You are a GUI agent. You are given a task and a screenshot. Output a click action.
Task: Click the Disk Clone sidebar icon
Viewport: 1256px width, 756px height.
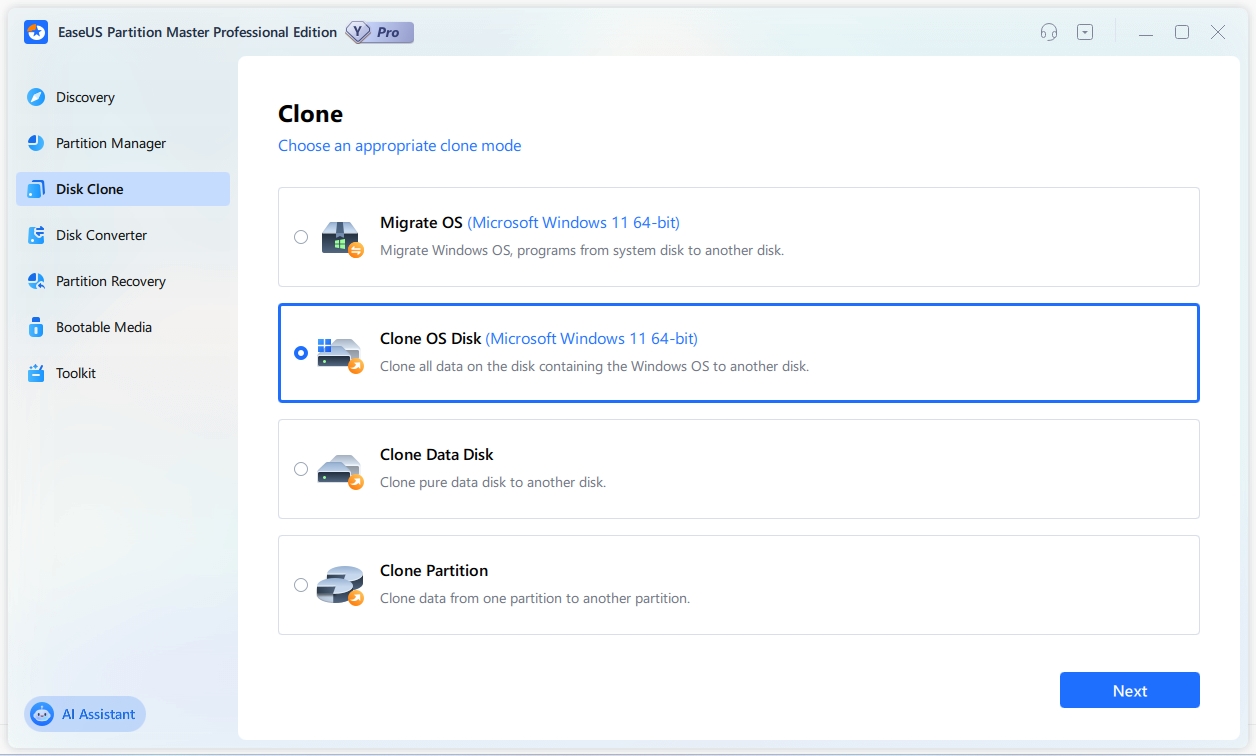(36, 189)
